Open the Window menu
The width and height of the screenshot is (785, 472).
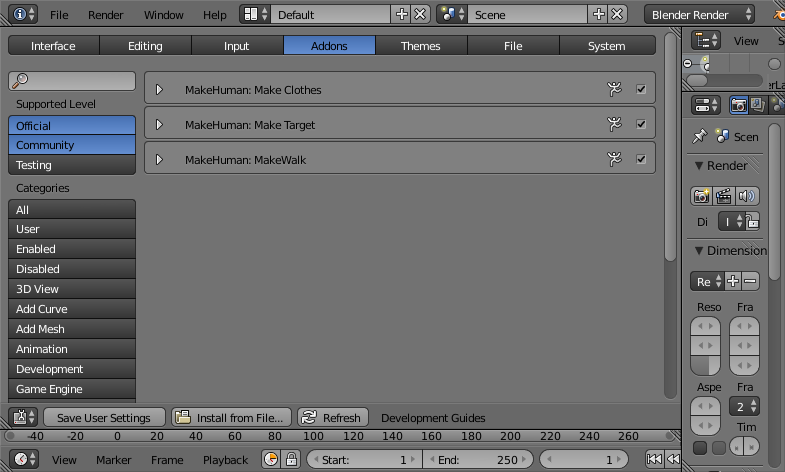164,15
